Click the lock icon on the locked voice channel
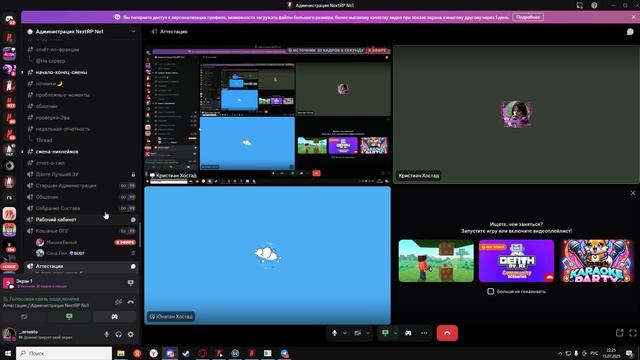This screenshot has width=640, height=360. (133, 174)
